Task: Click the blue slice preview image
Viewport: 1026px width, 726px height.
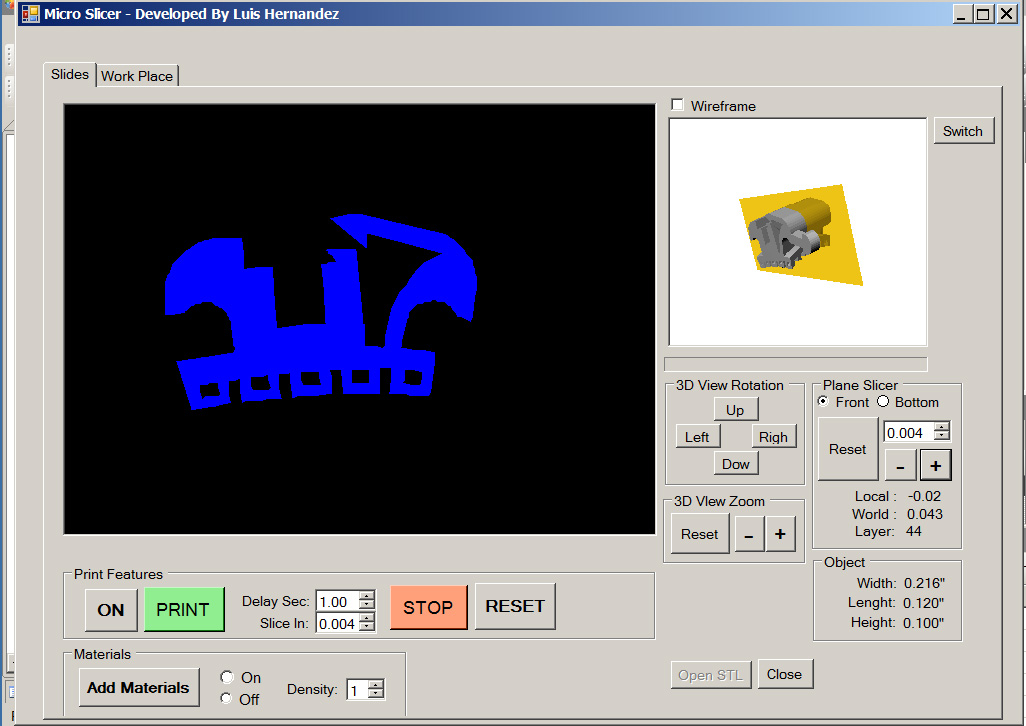Action: pos(360,319)
